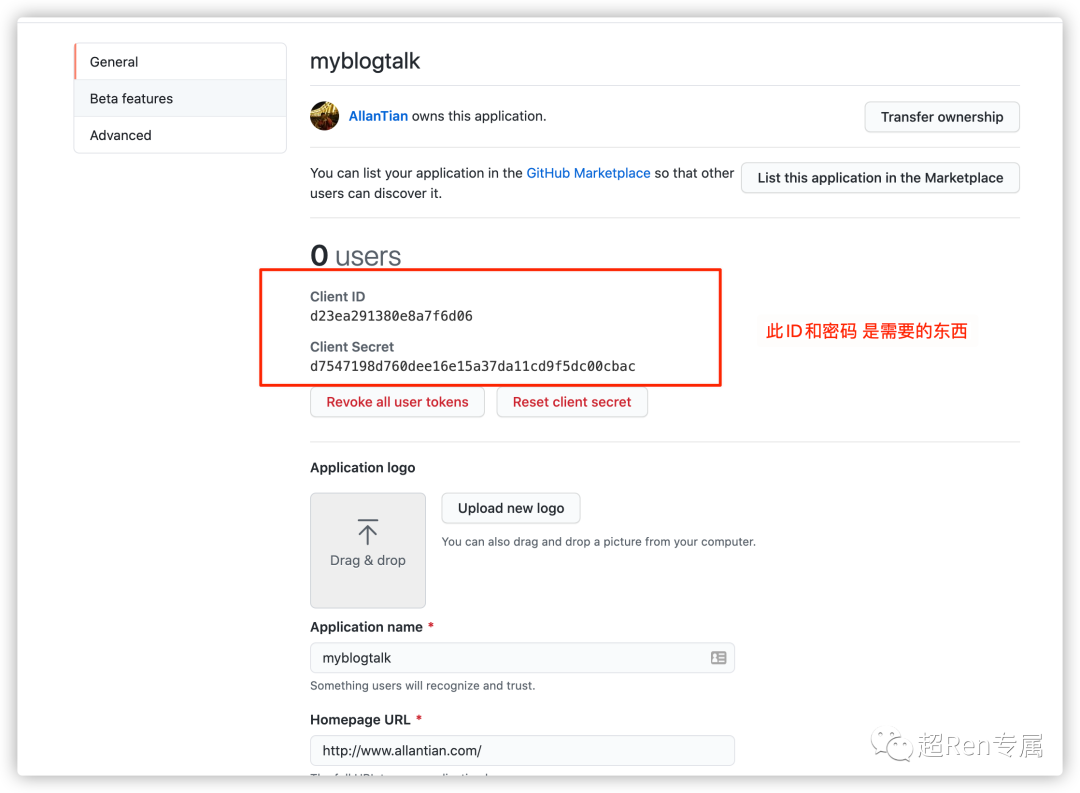Open the Beta features tab
The image size is (1080, 793).
tap(180, 99)
